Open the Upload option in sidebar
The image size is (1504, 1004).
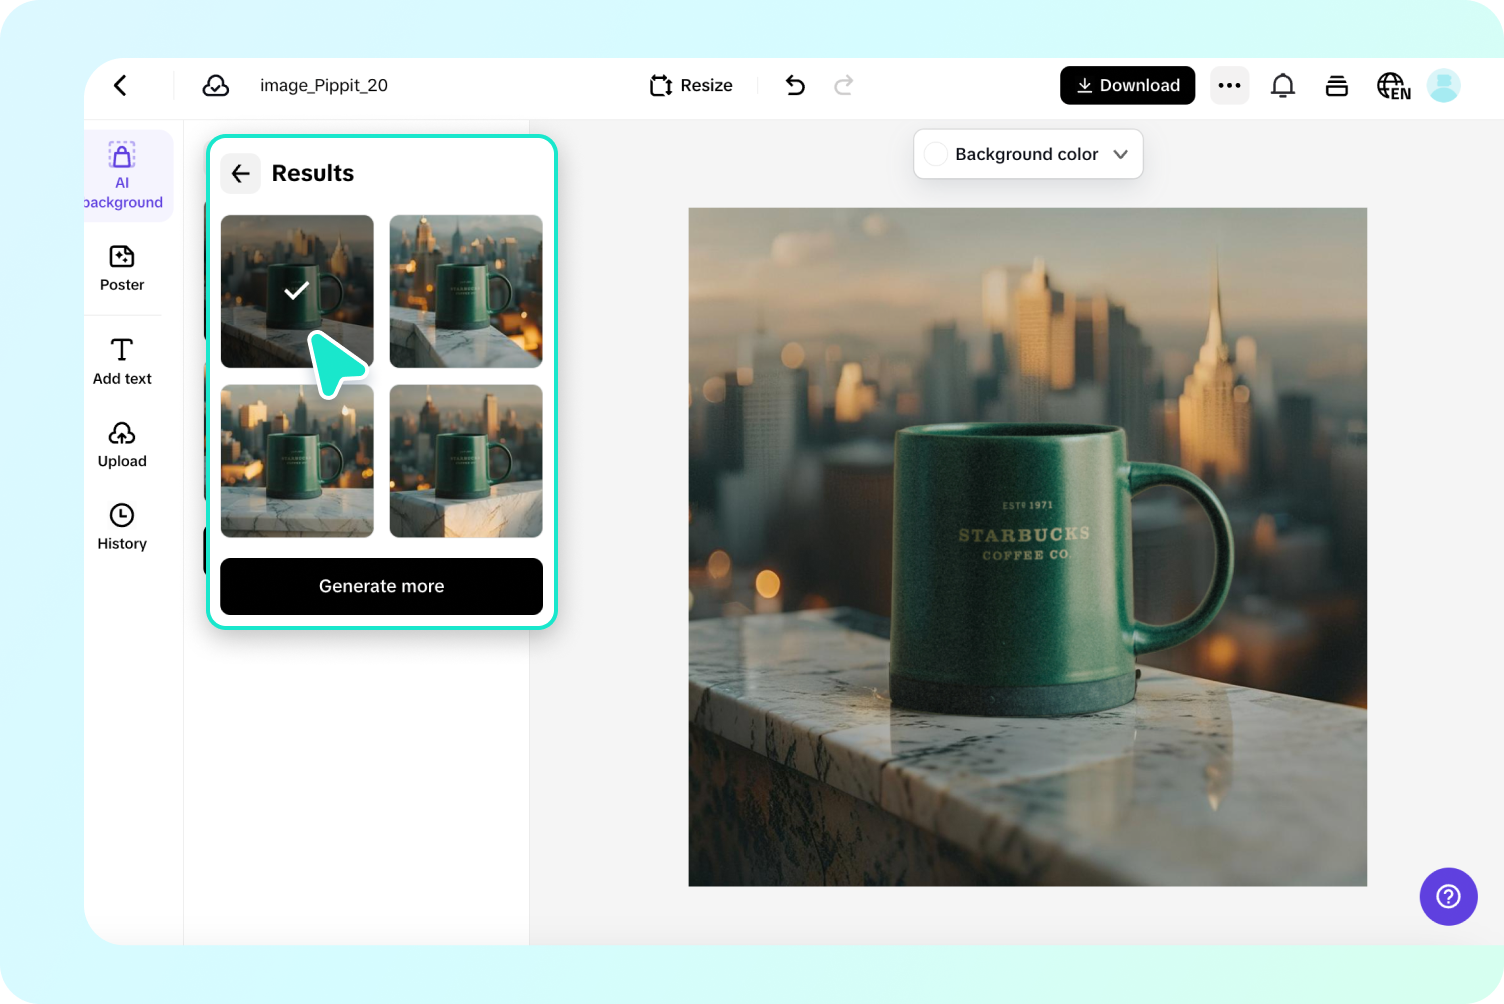122,444
